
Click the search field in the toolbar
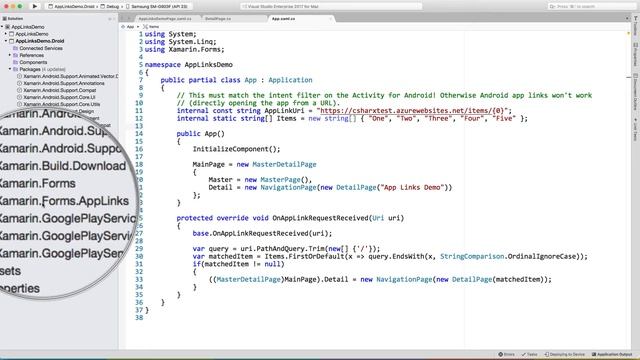pyautogui.click(x=591, y=7)
